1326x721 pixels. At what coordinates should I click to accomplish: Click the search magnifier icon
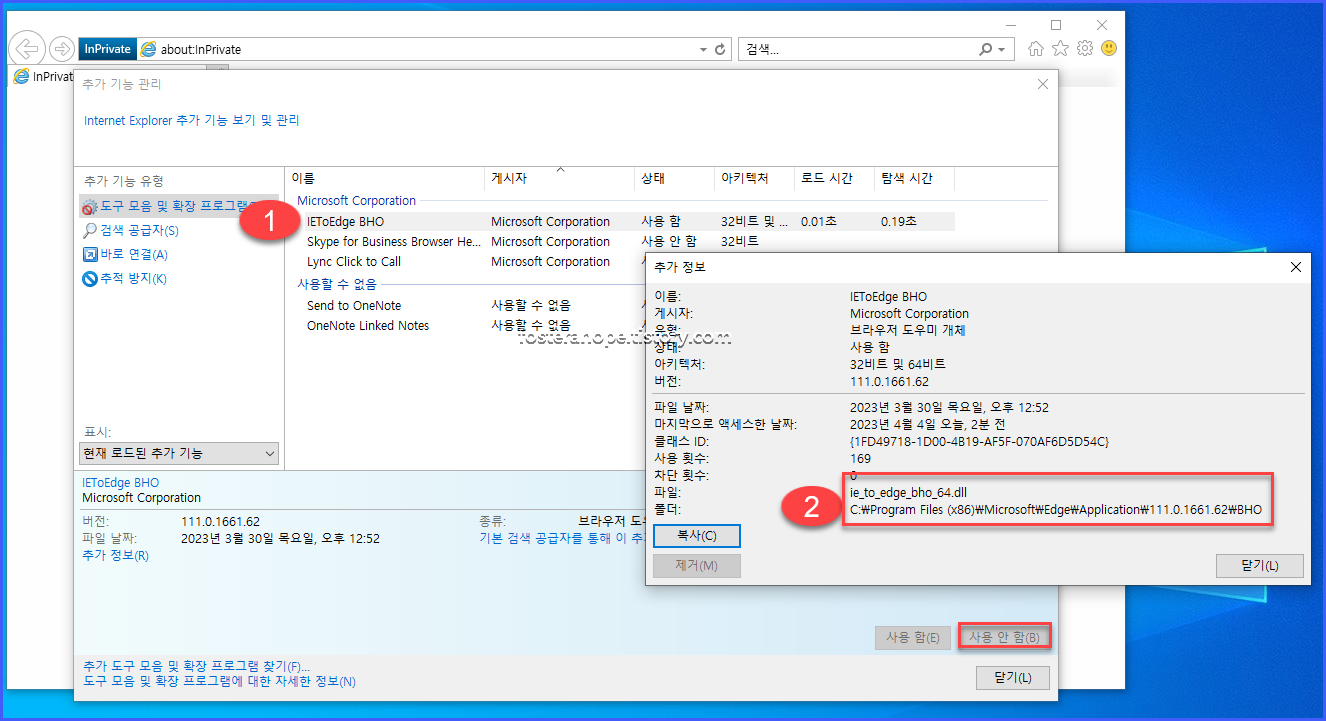987,49
